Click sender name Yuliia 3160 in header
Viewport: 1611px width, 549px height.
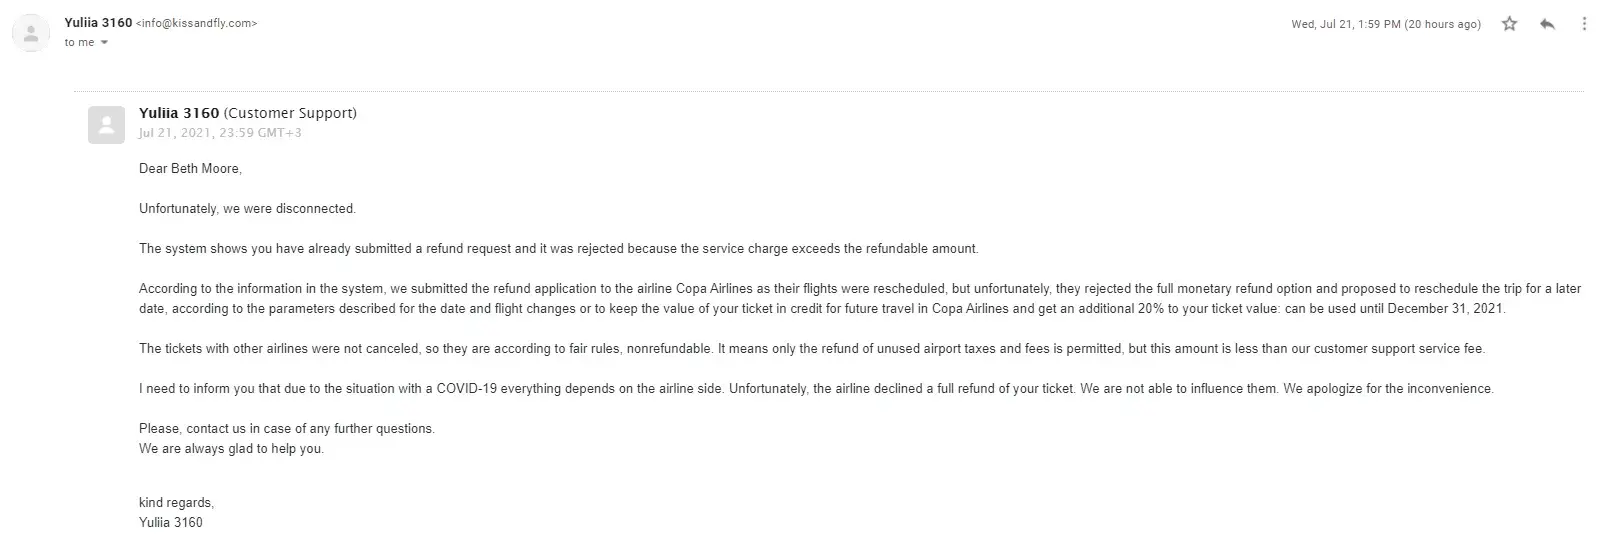point(98,23)
